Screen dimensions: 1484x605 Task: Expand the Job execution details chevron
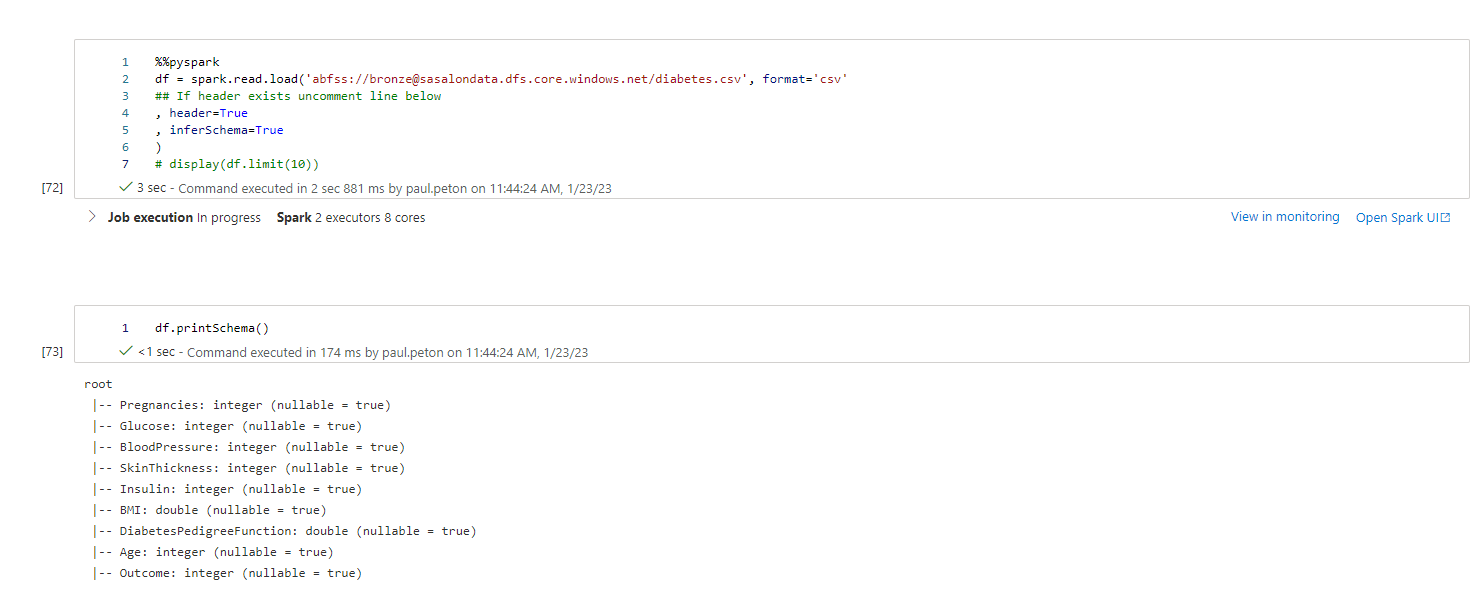pyautogui.click(x=91, y=216)
